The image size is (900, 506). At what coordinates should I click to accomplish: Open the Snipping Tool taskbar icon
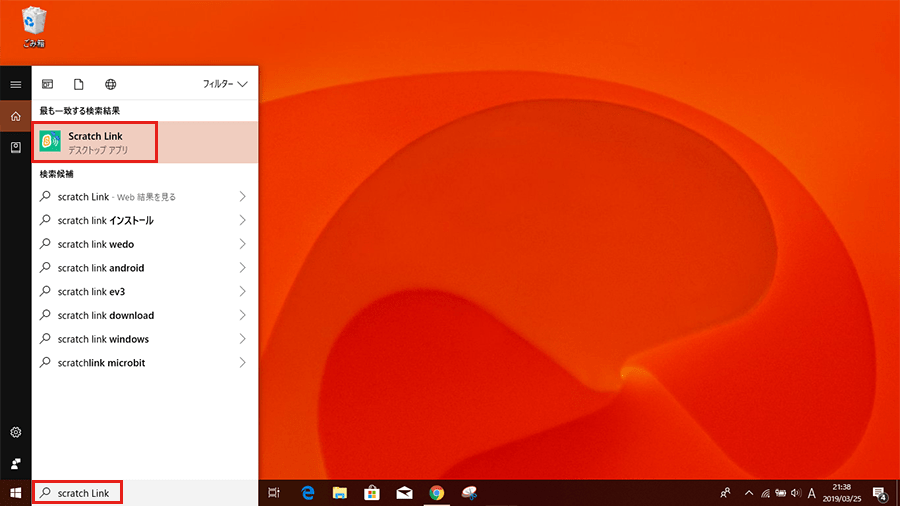point(469,493)
